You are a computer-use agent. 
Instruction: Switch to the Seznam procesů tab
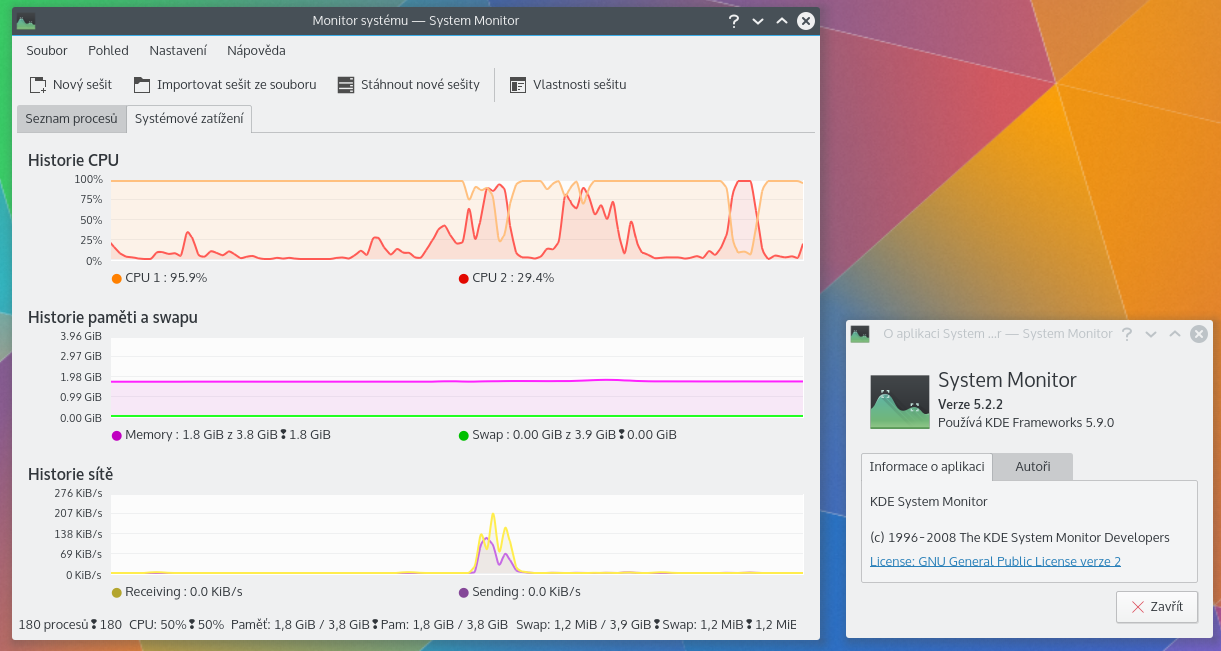tap(71, 119)
